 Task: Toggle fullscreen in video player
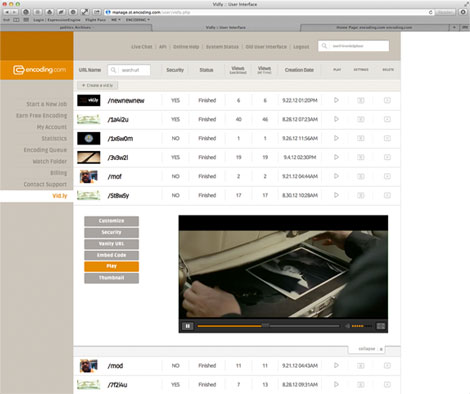click(x=381, y=326)
